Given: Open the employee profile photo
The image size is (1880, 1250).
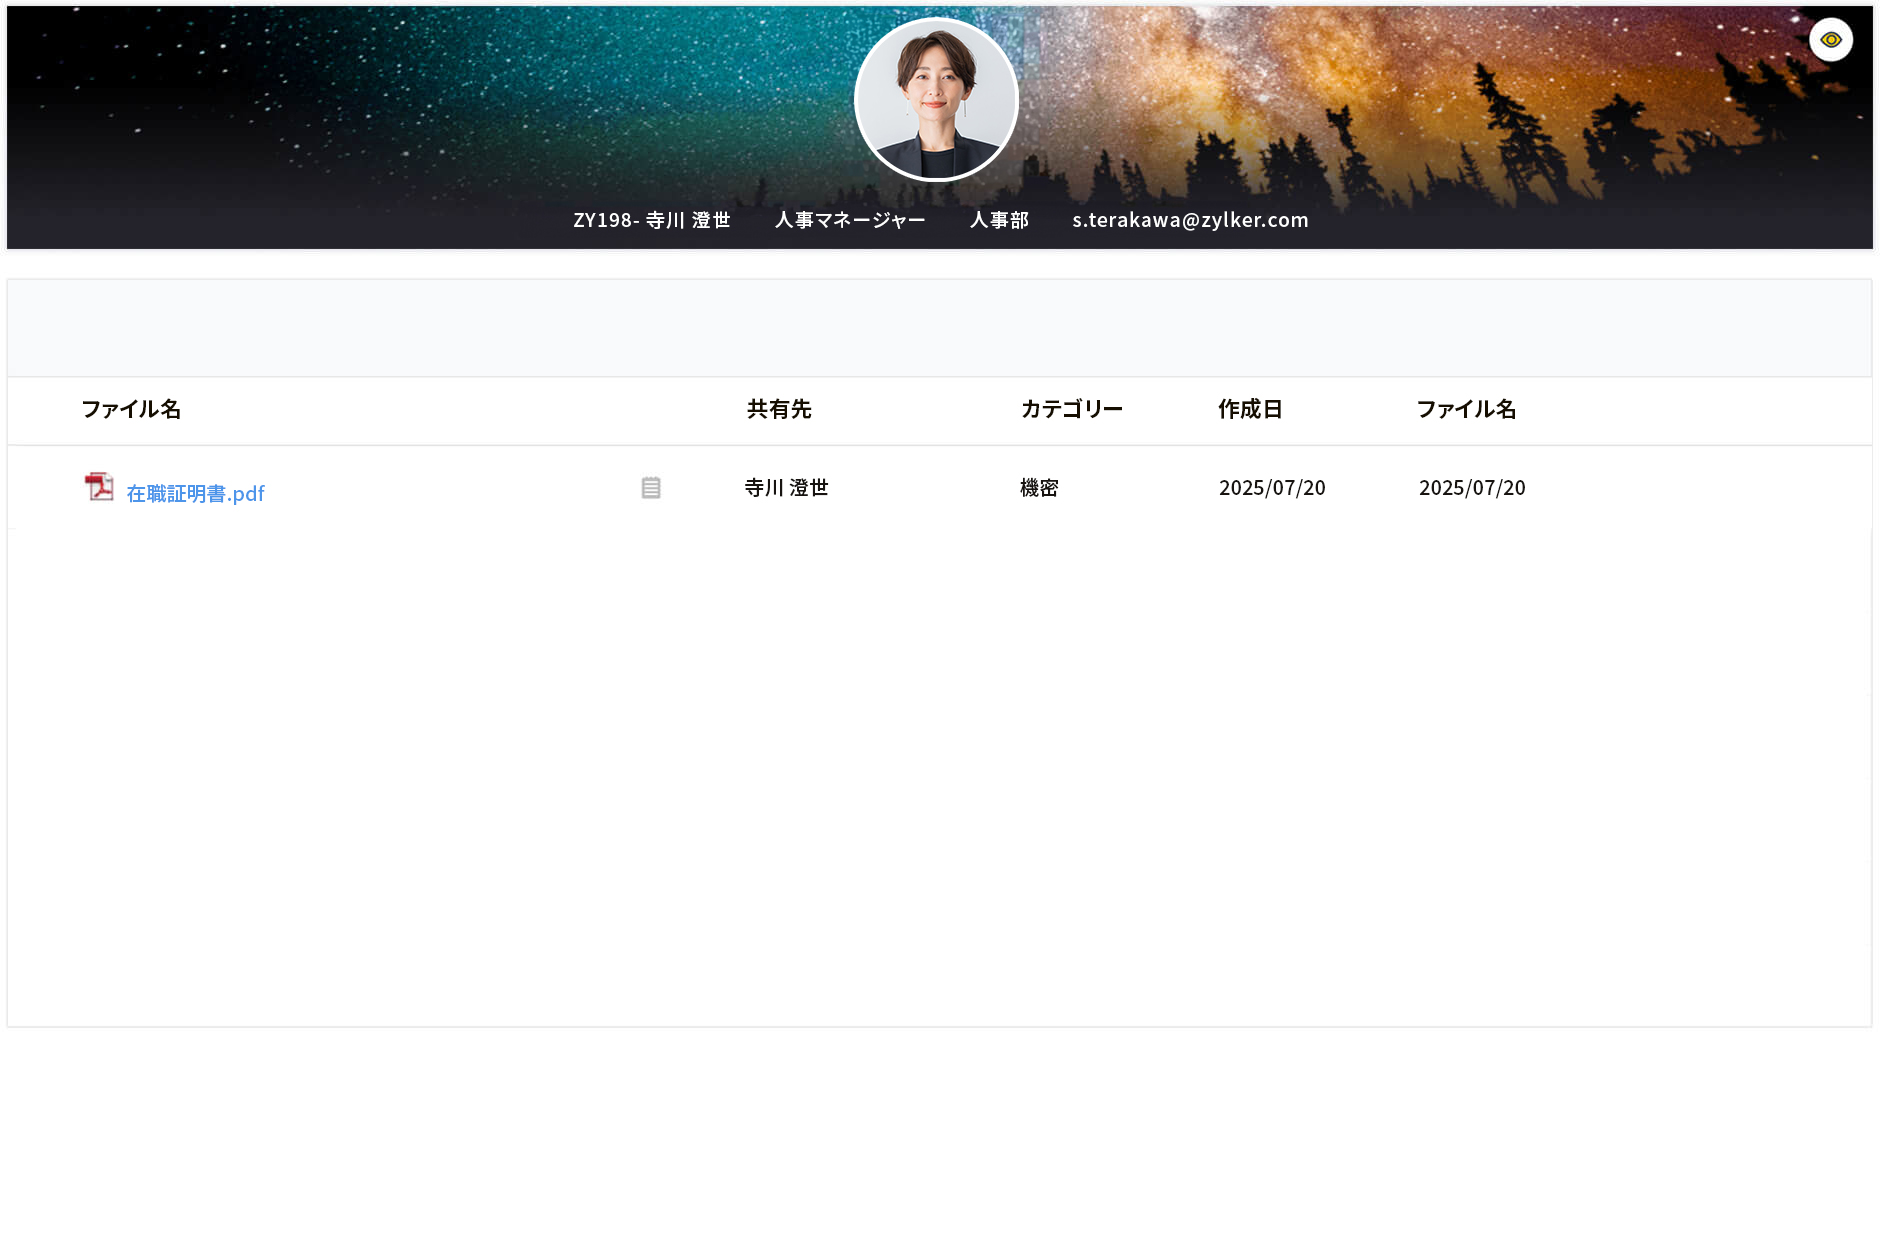Looking at the screenshot, I should tap(937, 99).
